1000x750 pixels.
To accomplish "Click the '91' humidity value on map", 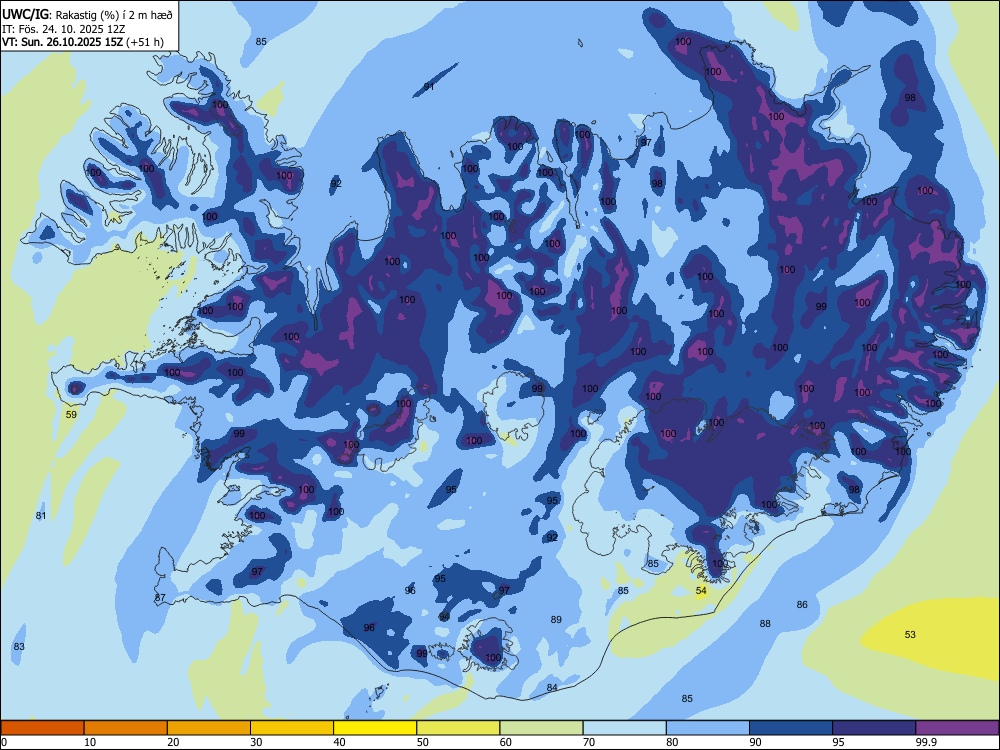I will [x=429, y=87].
